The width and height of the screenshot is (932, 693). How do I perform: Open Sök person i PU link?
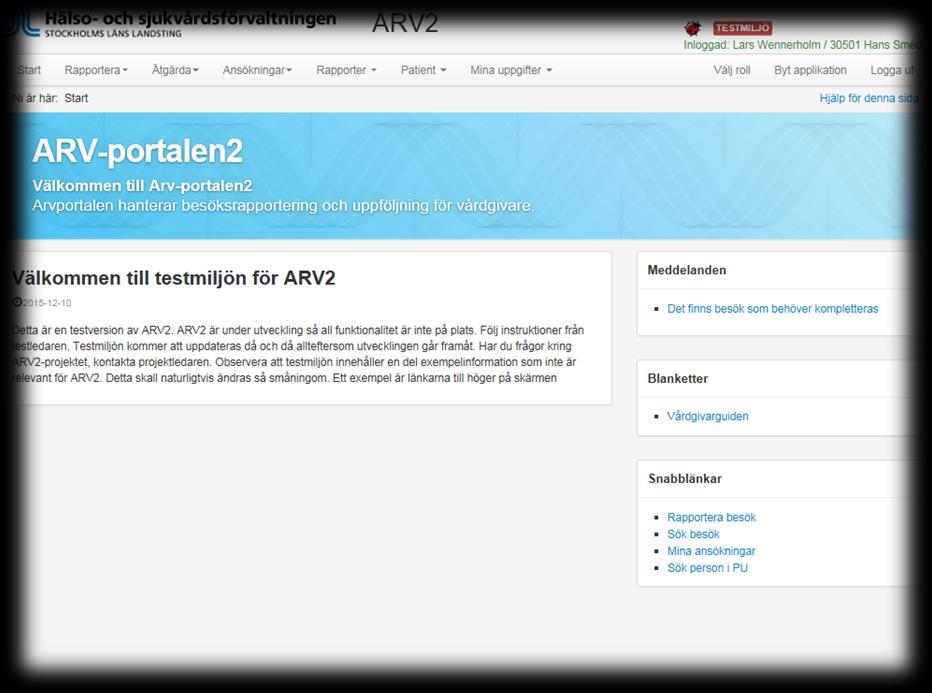pos(707,568)
